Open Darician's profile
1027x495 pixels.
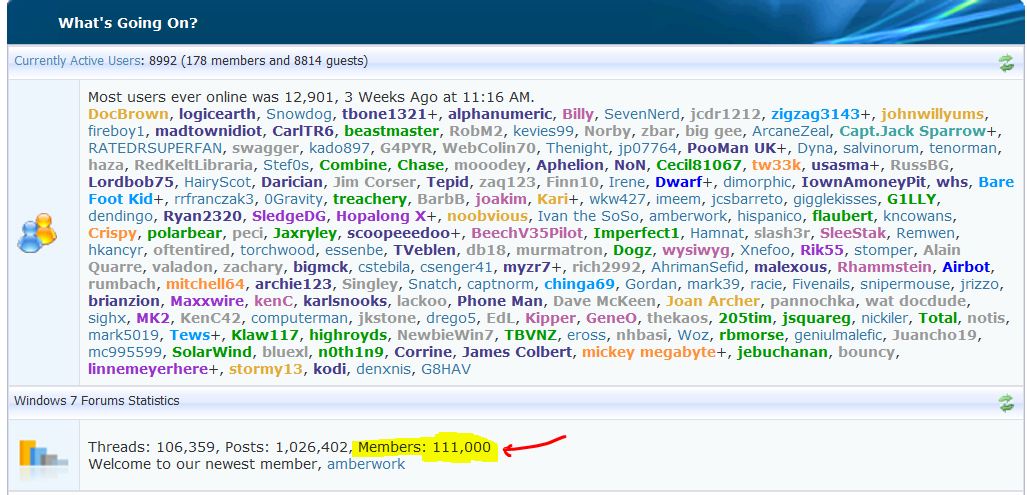(291, 182)
